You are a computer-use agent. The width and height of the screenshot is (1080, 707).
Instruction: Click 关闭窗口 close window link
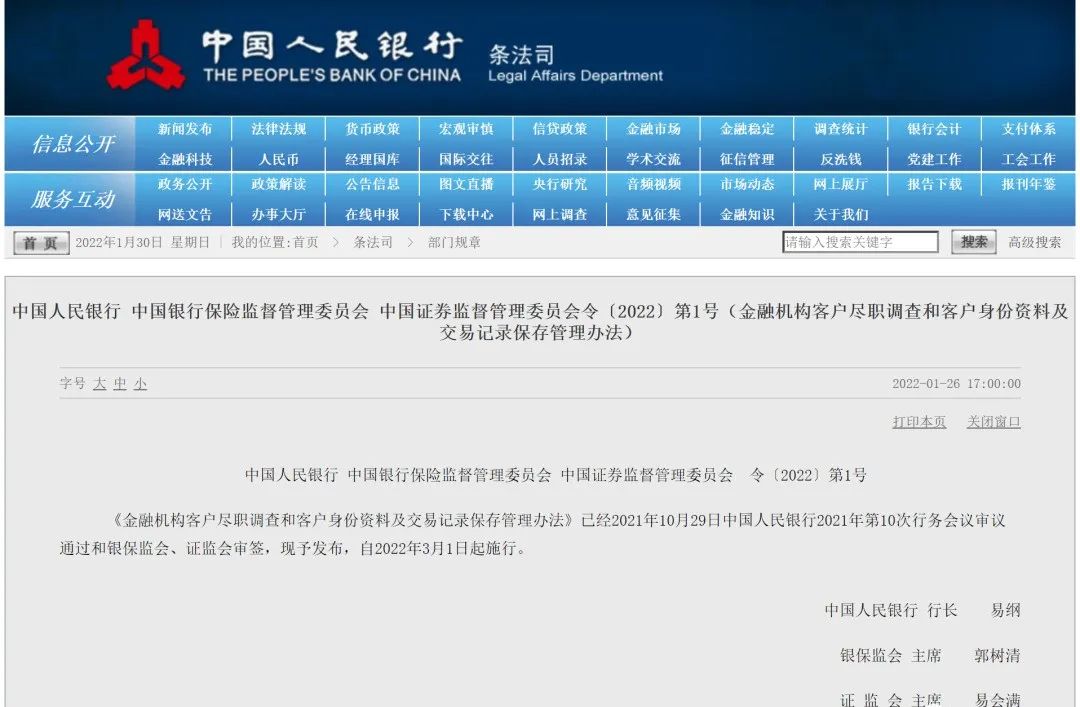[994, 422]
